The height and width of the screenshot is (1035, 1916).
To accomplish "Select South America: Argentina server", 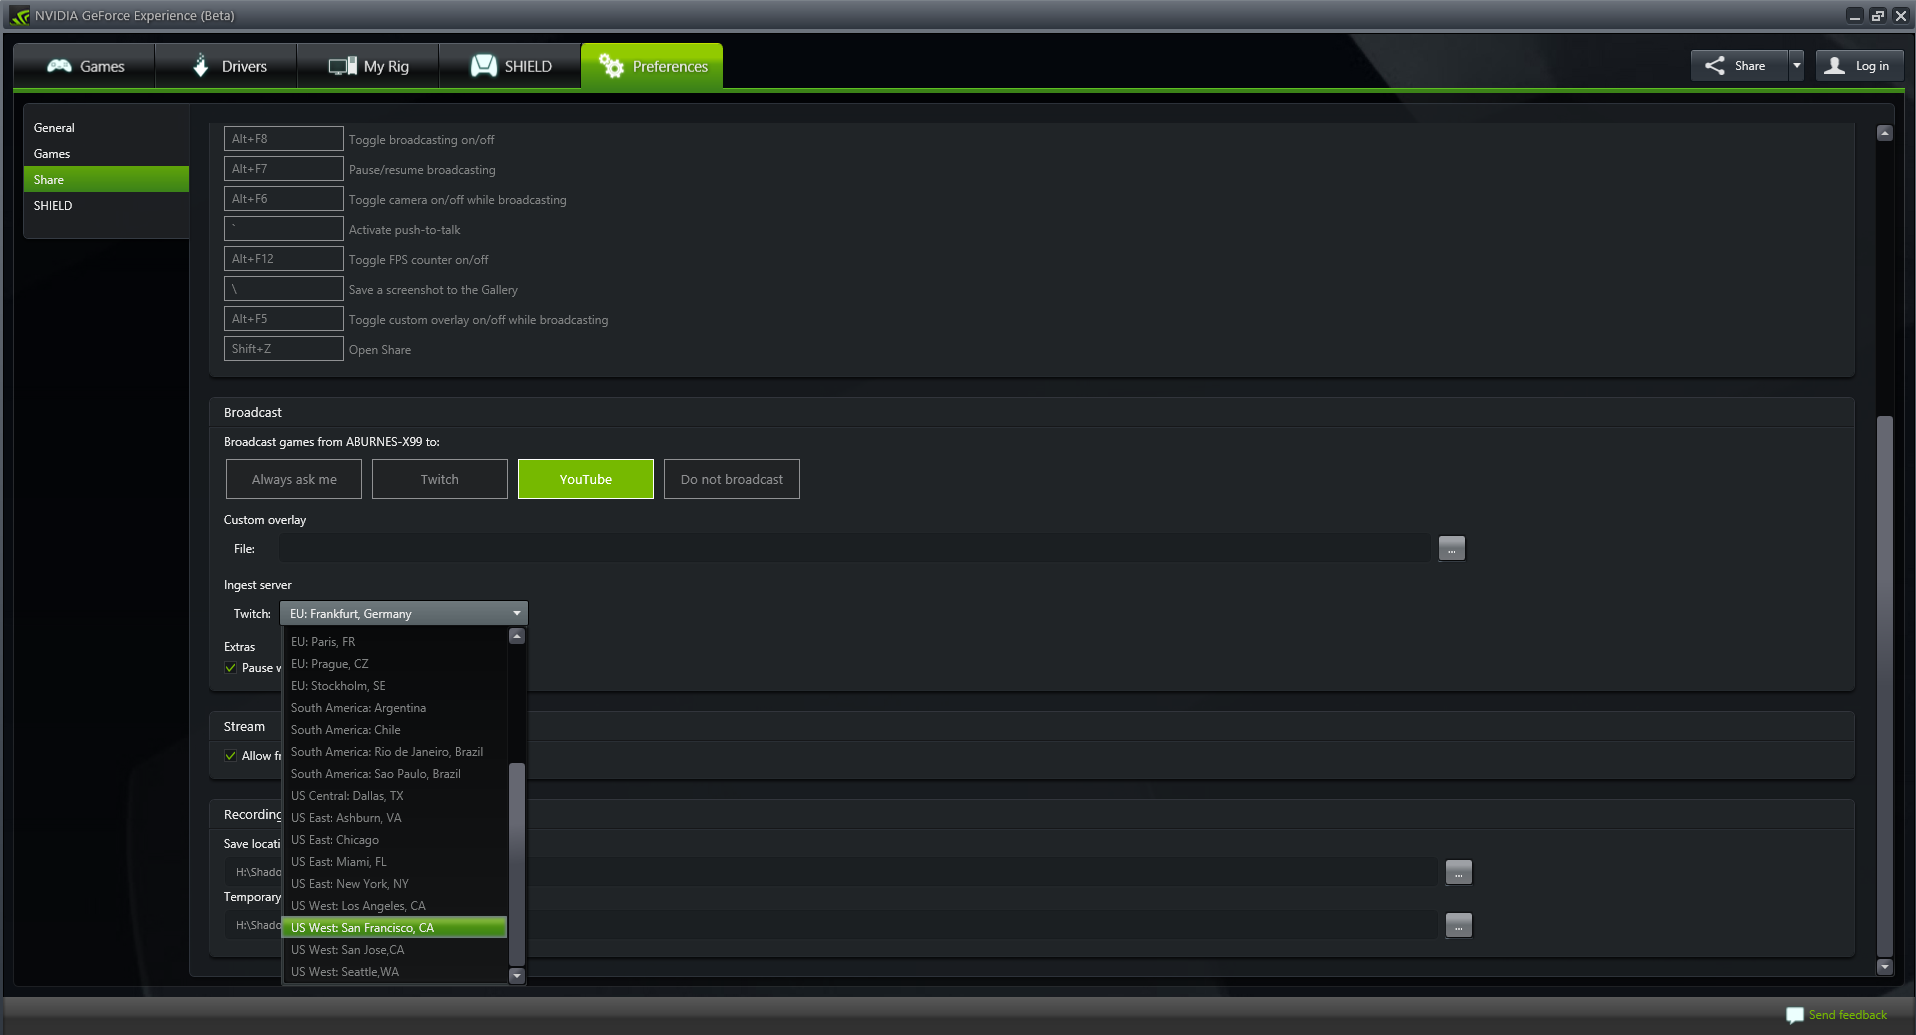I will pyautogui.click(x=395, y=708).
